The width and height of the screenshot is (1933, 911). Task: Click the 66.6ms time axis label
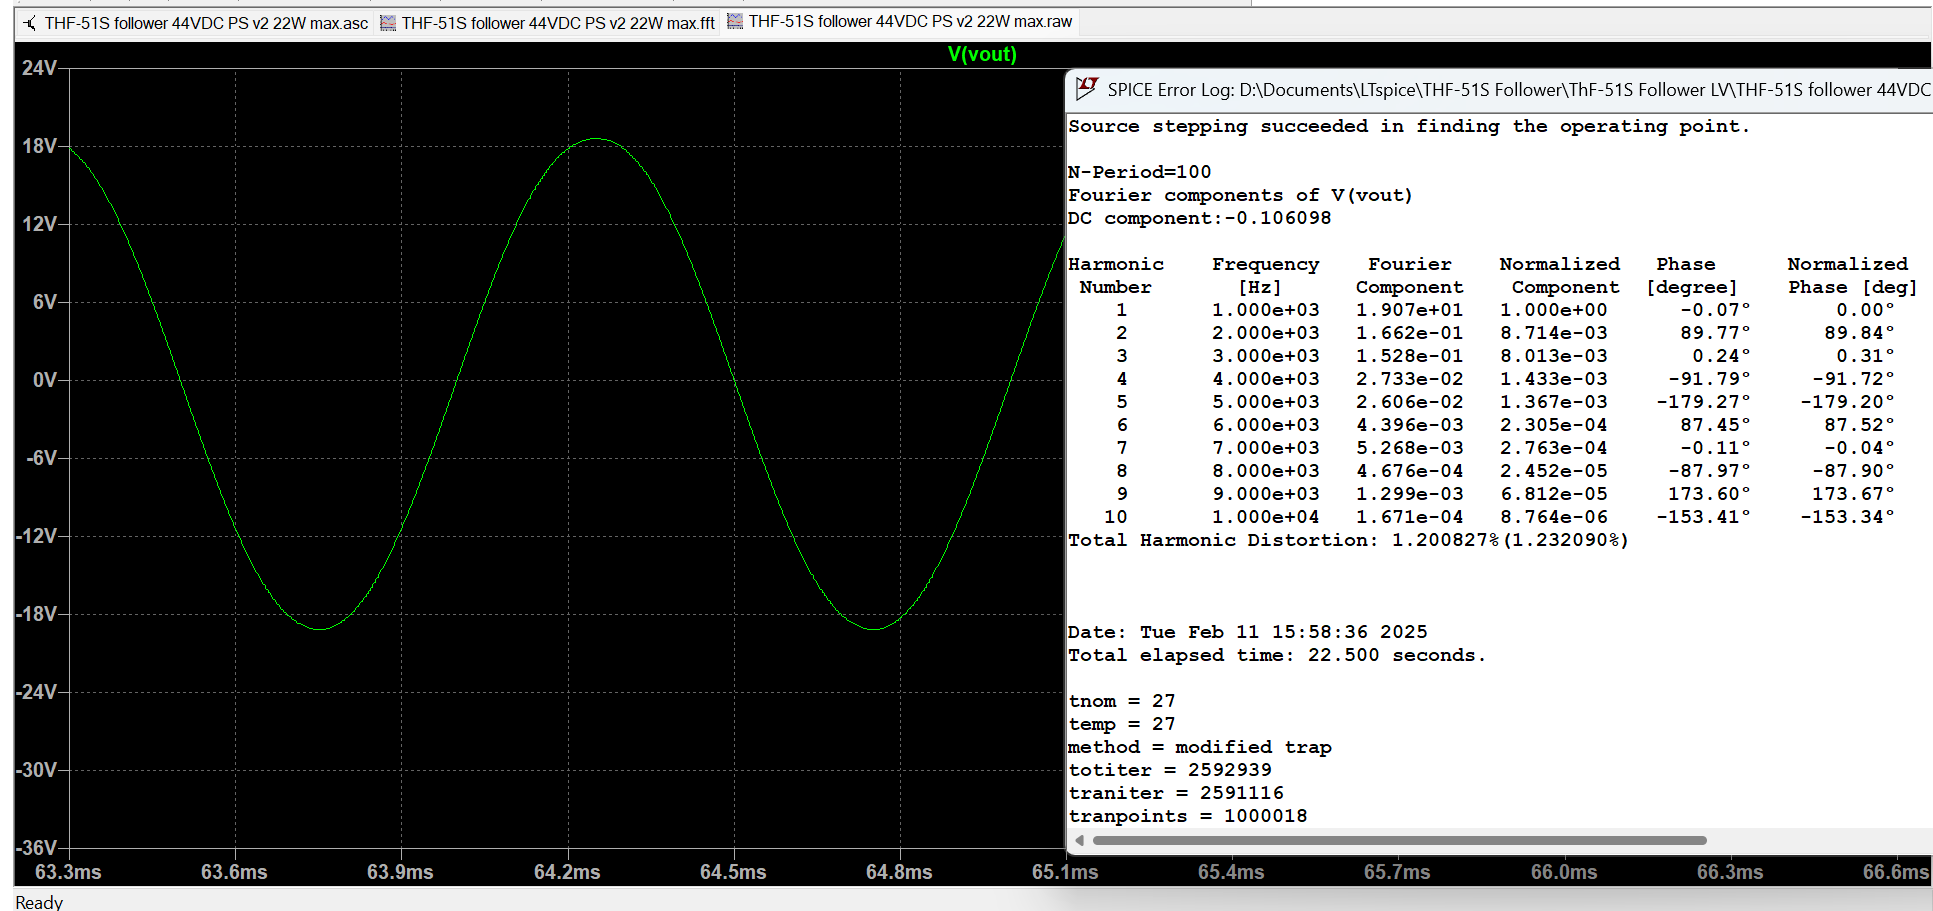1896,872
